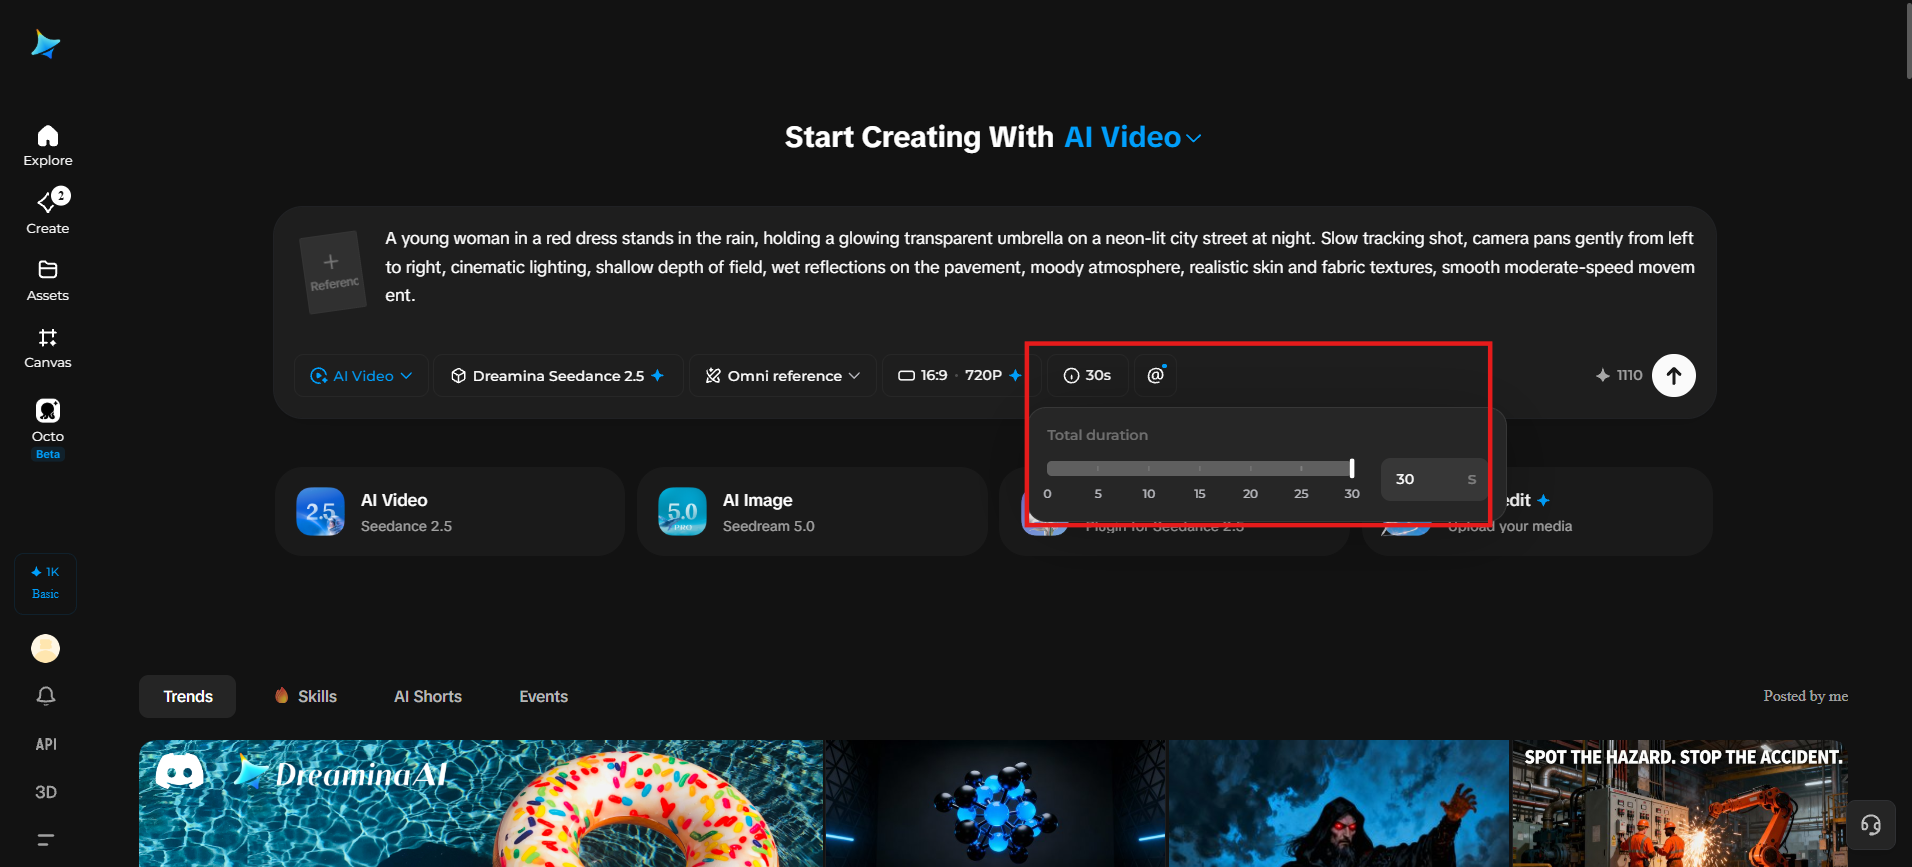
Task: Expand the Omni reference dropdown
Action: 783,376
